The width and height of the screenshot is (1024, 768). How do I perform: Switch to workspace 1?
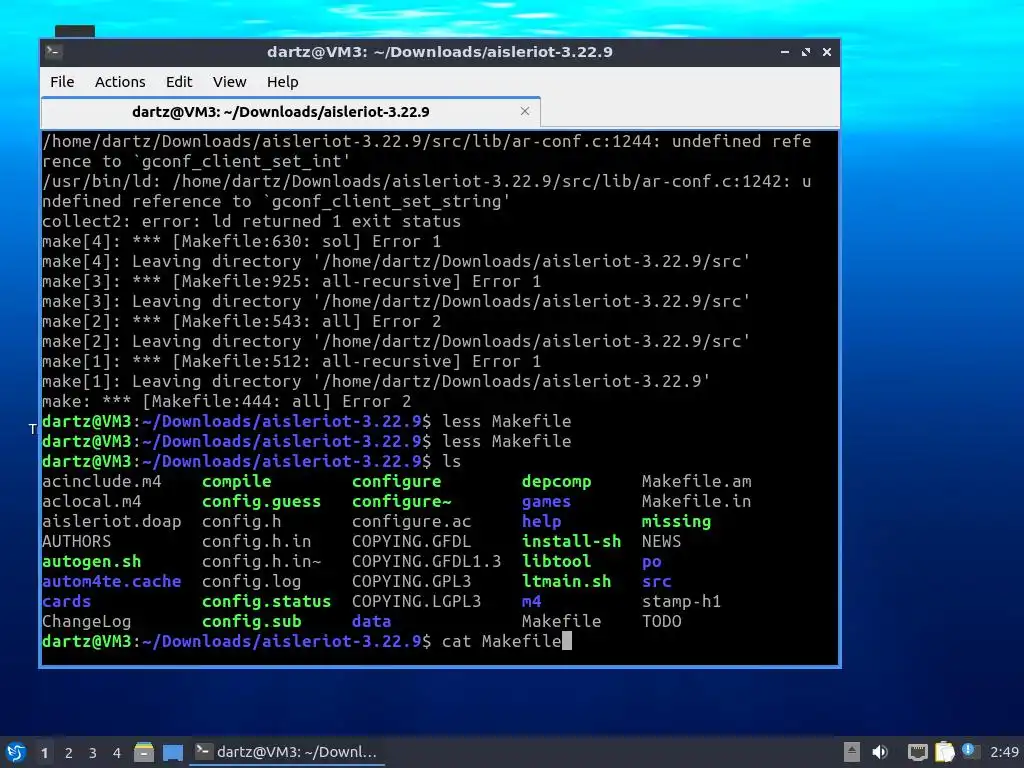(x=44, y=753)
